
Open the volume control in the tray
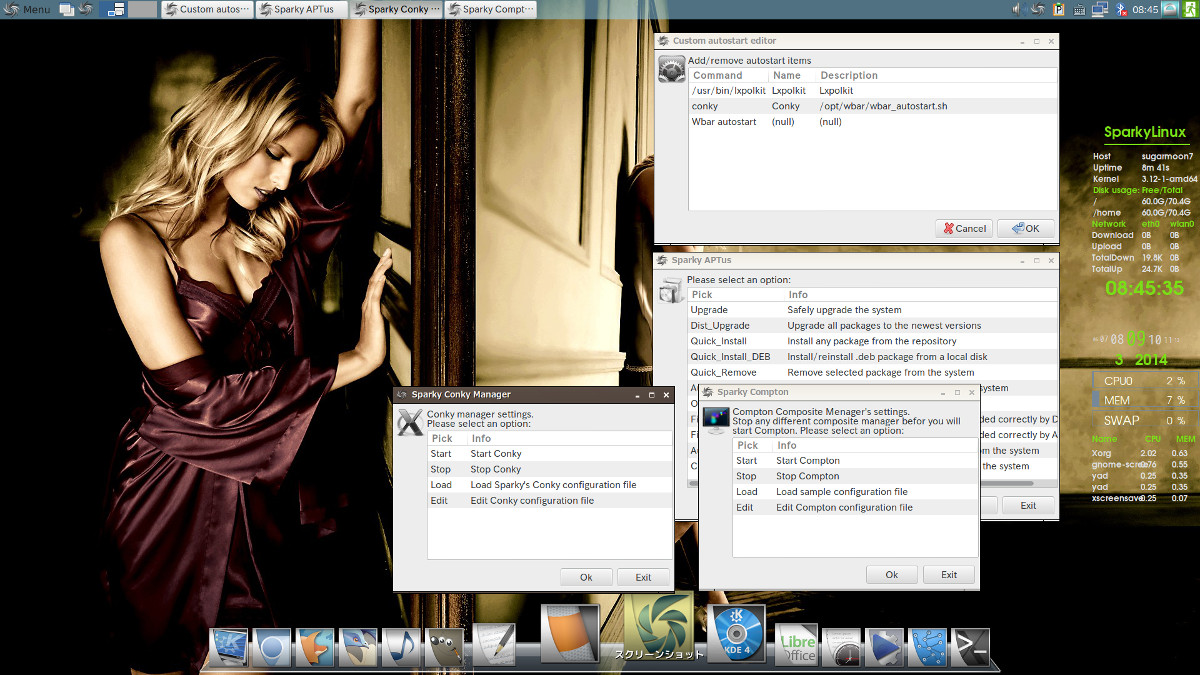1017,9
